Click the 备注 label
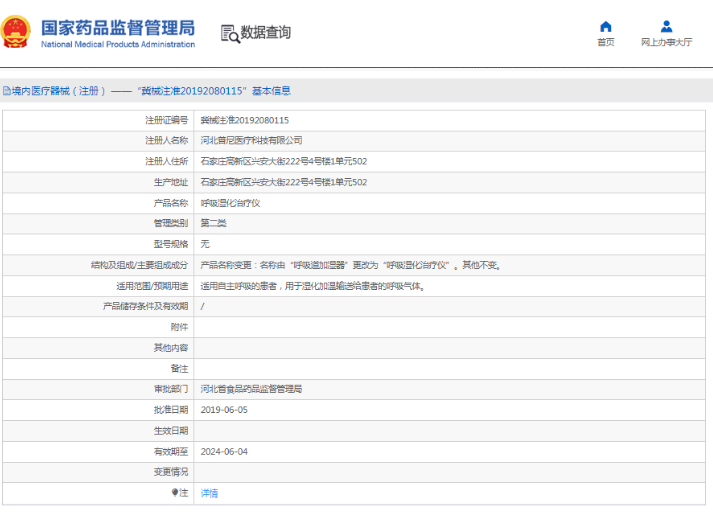The height and width of the screenshot is (512, 713). click(x=180, y=369)
